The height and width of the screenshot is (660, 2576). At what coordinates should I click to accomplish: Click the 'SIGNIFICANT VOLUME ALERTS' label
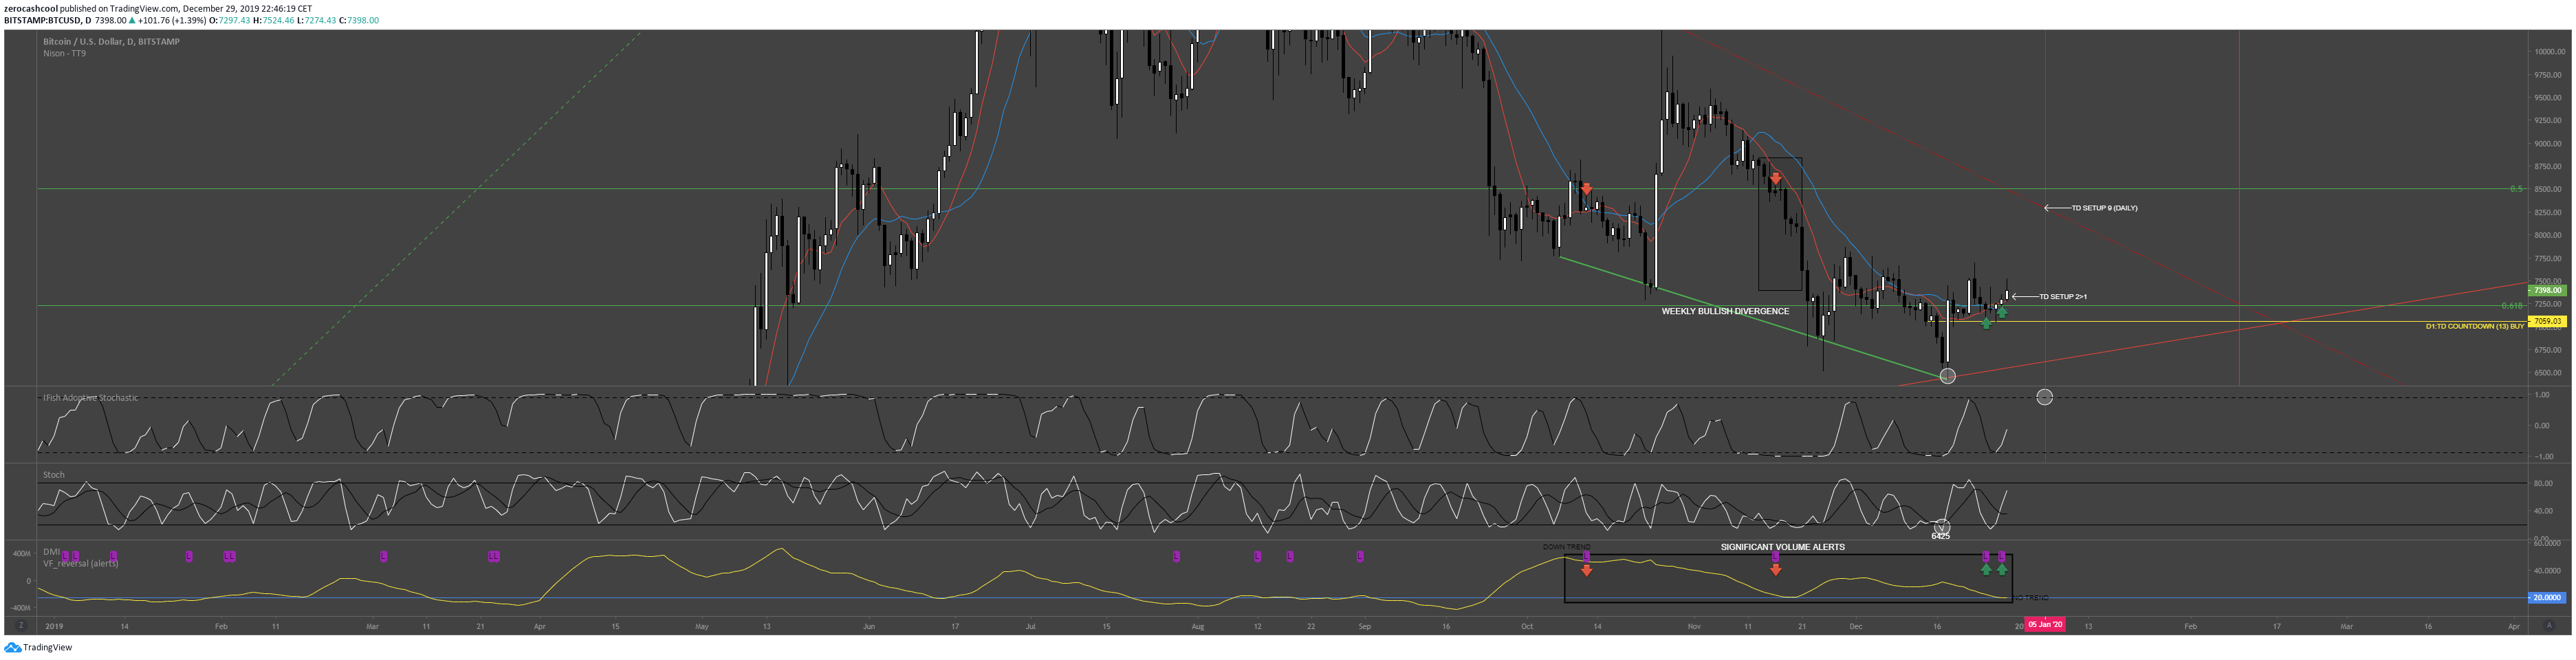pyautogui.click(x=1782, y=547)
